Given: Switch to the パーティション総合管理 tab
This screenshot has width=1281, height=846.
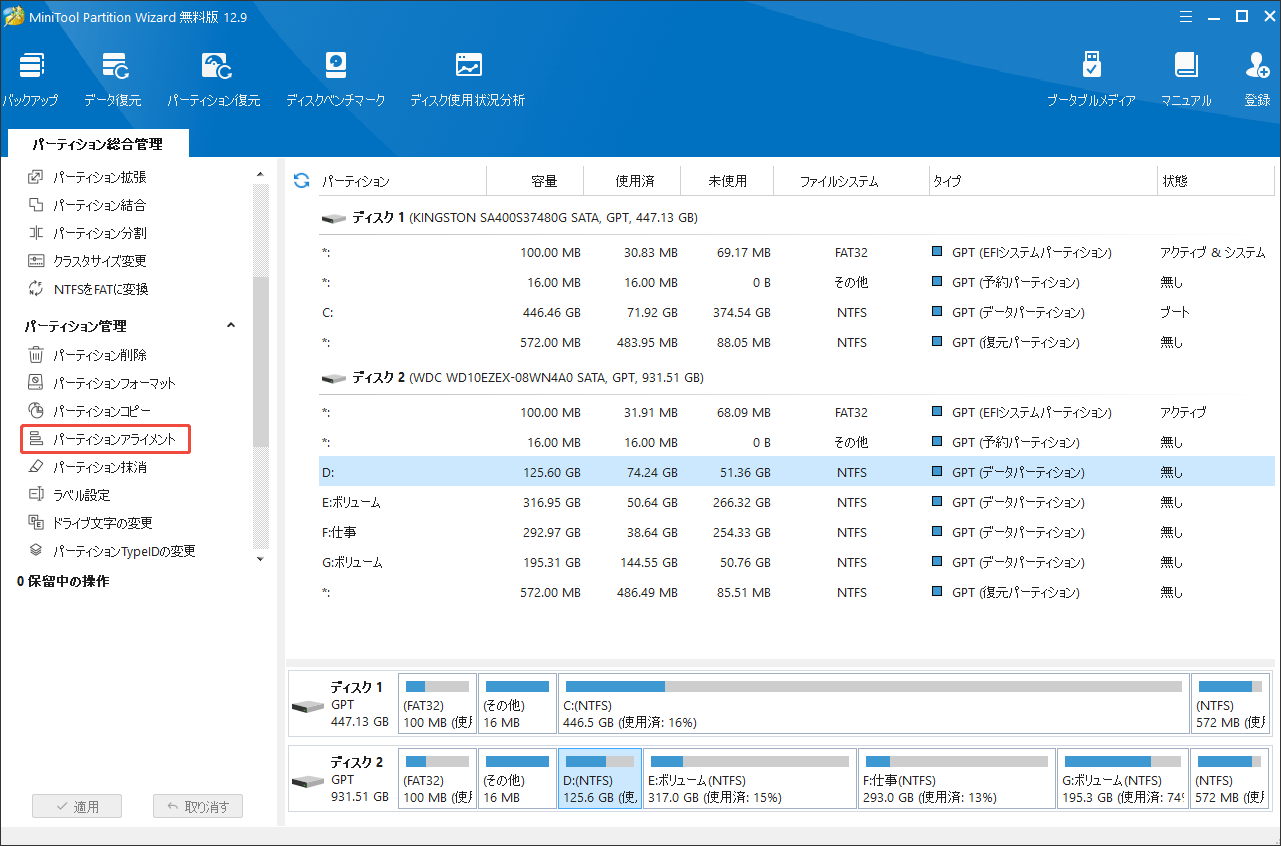Looking at the screenshot, I should [97, 144].
